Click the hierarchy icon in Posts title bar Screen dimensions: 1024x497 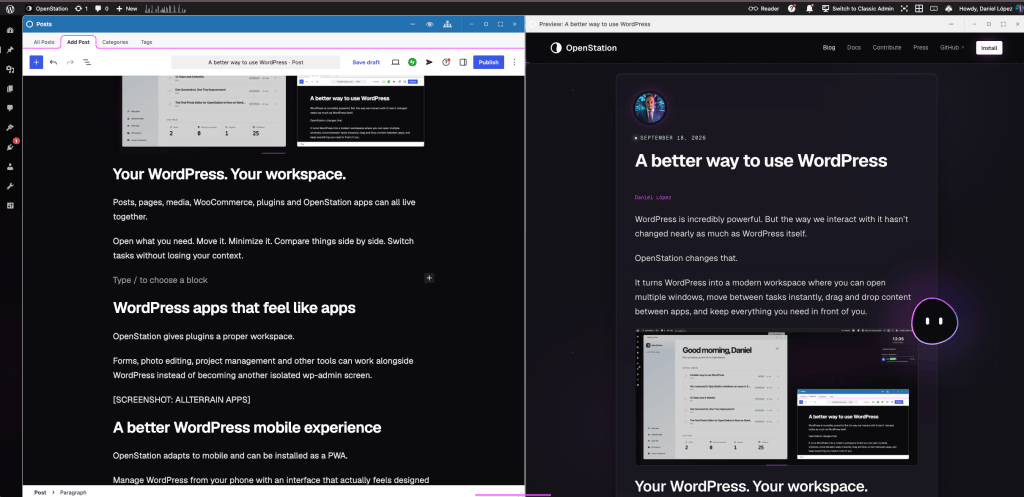[x=447, y=24]
